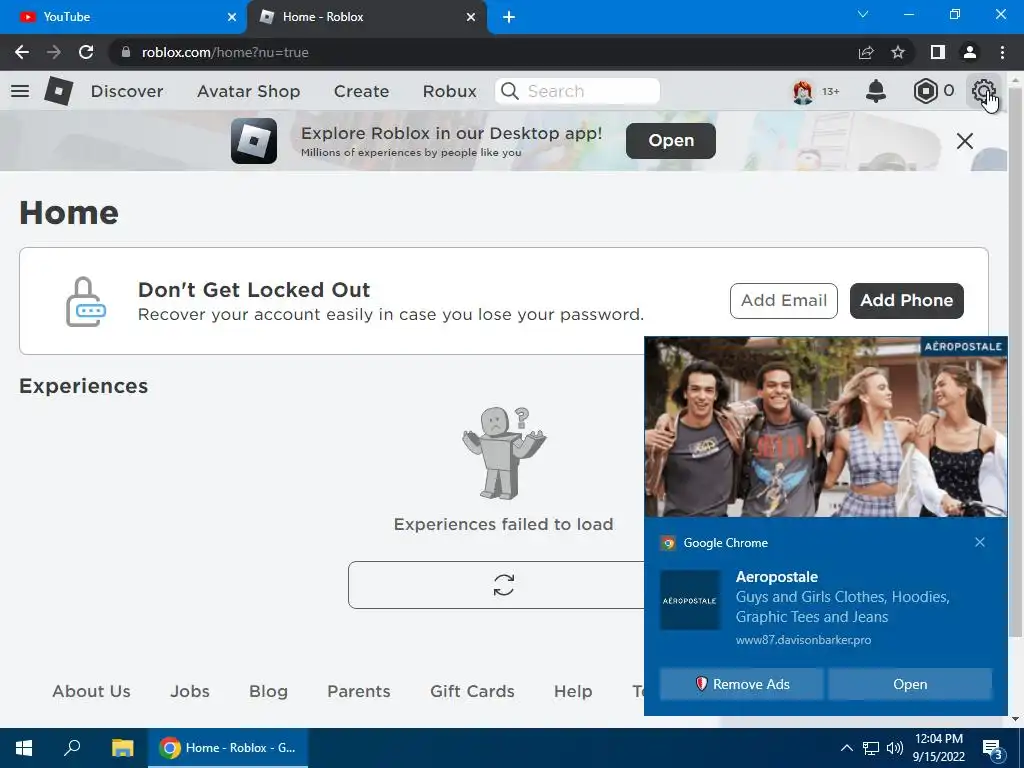Click Add Email button
Screen dimensions: 1024x768
(784, 300)
